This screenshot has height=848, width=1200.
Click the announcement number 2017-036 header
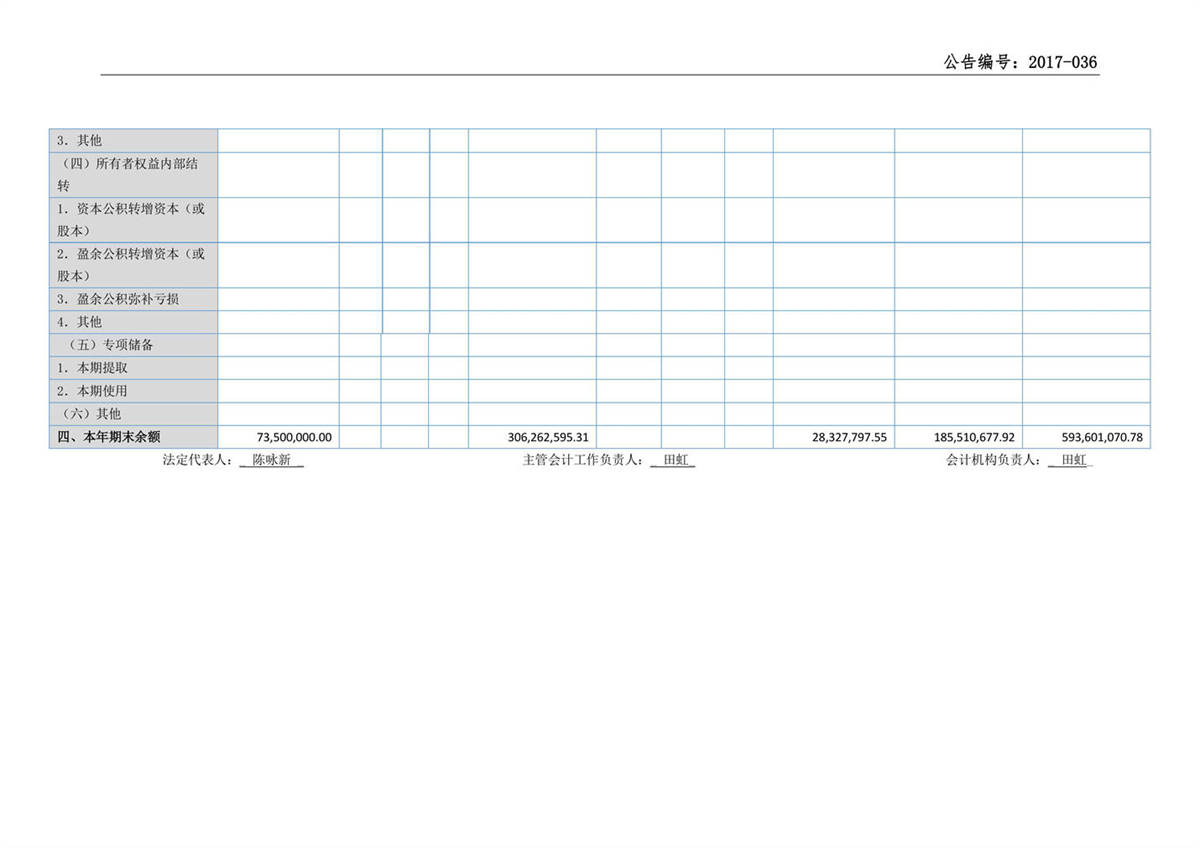pyautogui.click(x=1020, y=62)
